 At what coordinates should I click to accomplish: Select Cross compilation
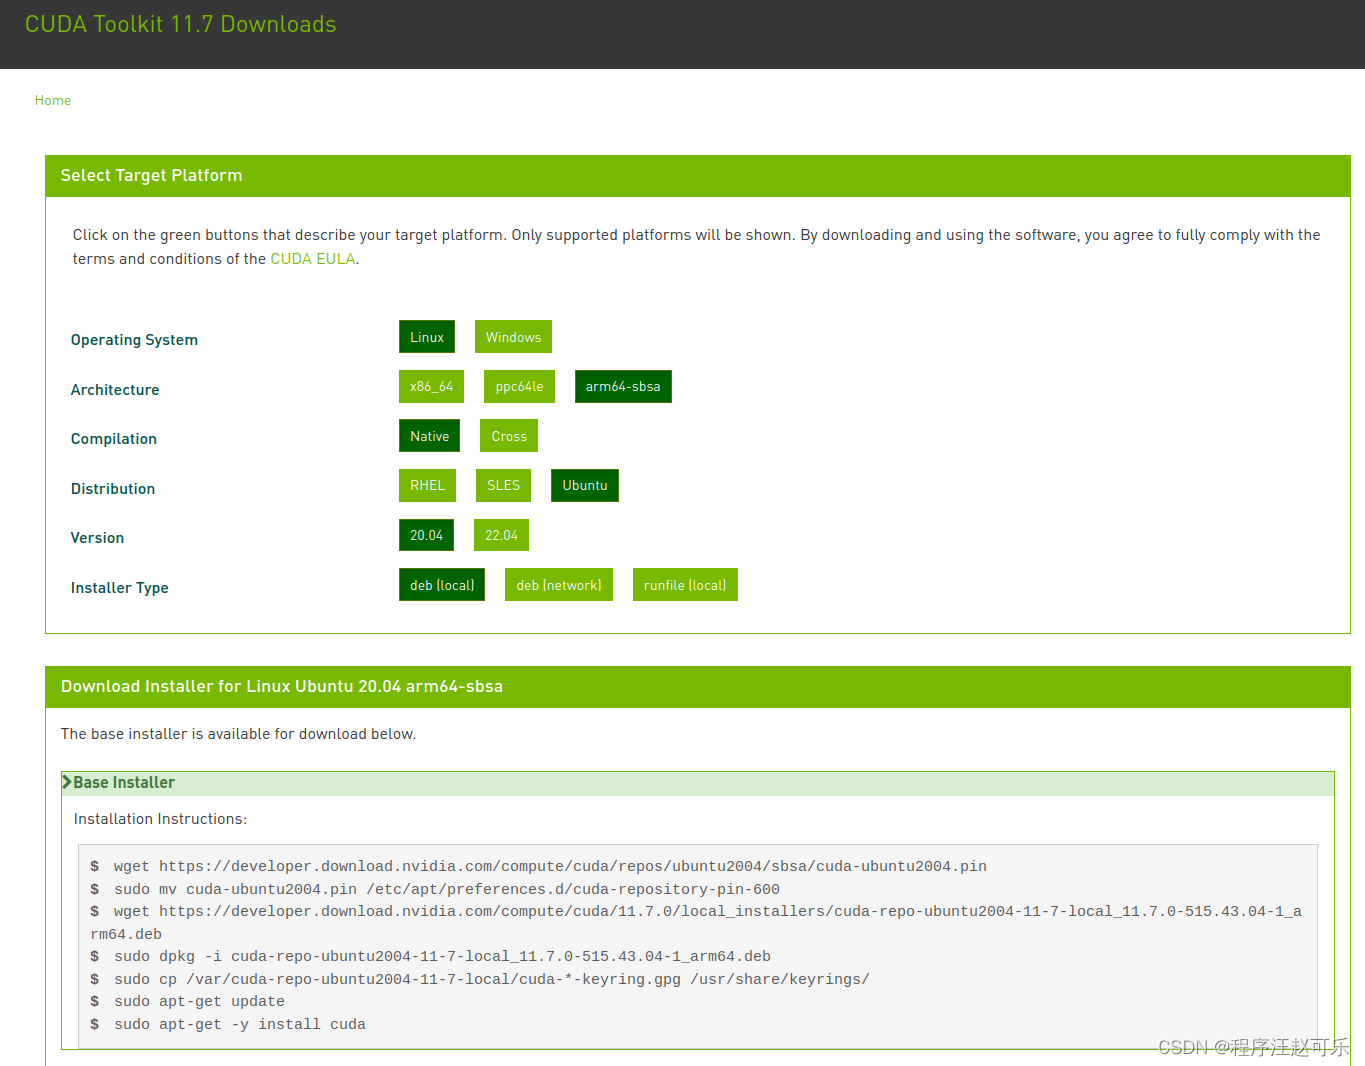(509, 436)
